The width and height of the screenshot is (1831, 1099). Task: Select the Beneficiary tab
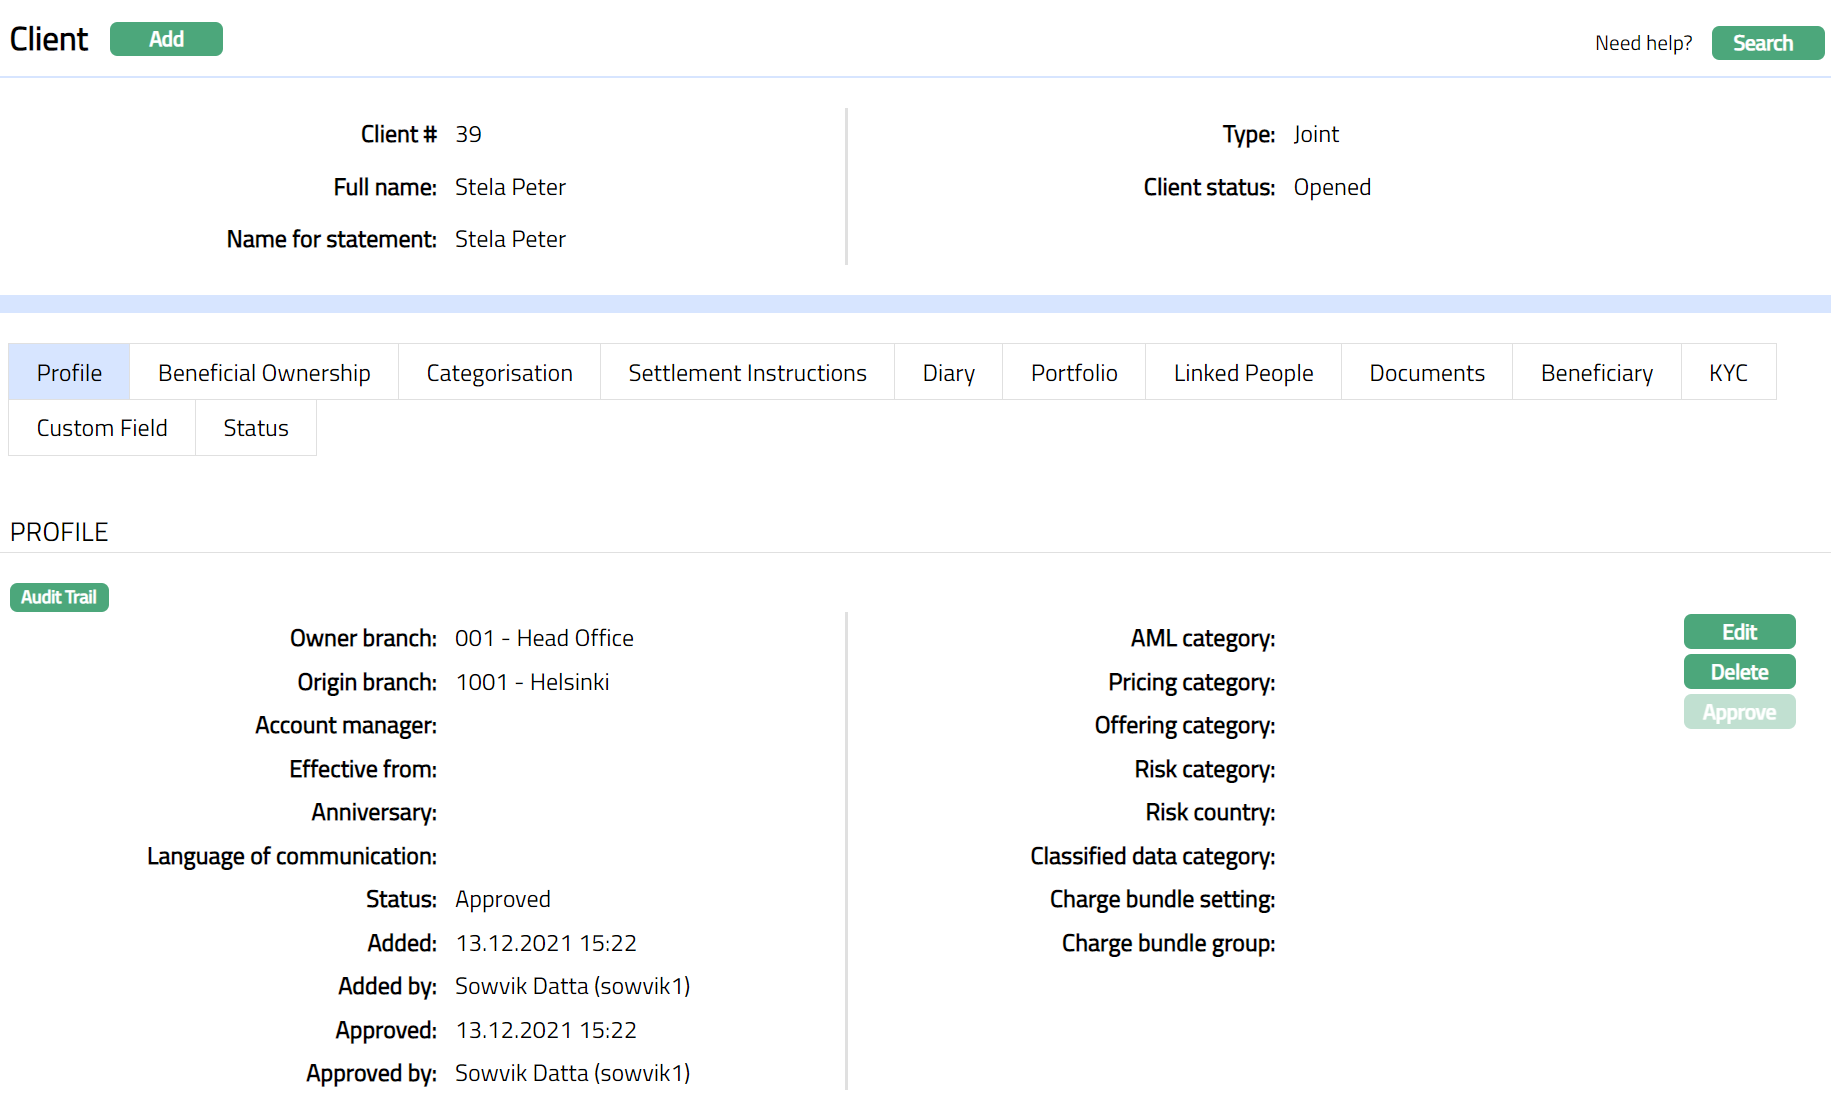(x=1596, y=373)
